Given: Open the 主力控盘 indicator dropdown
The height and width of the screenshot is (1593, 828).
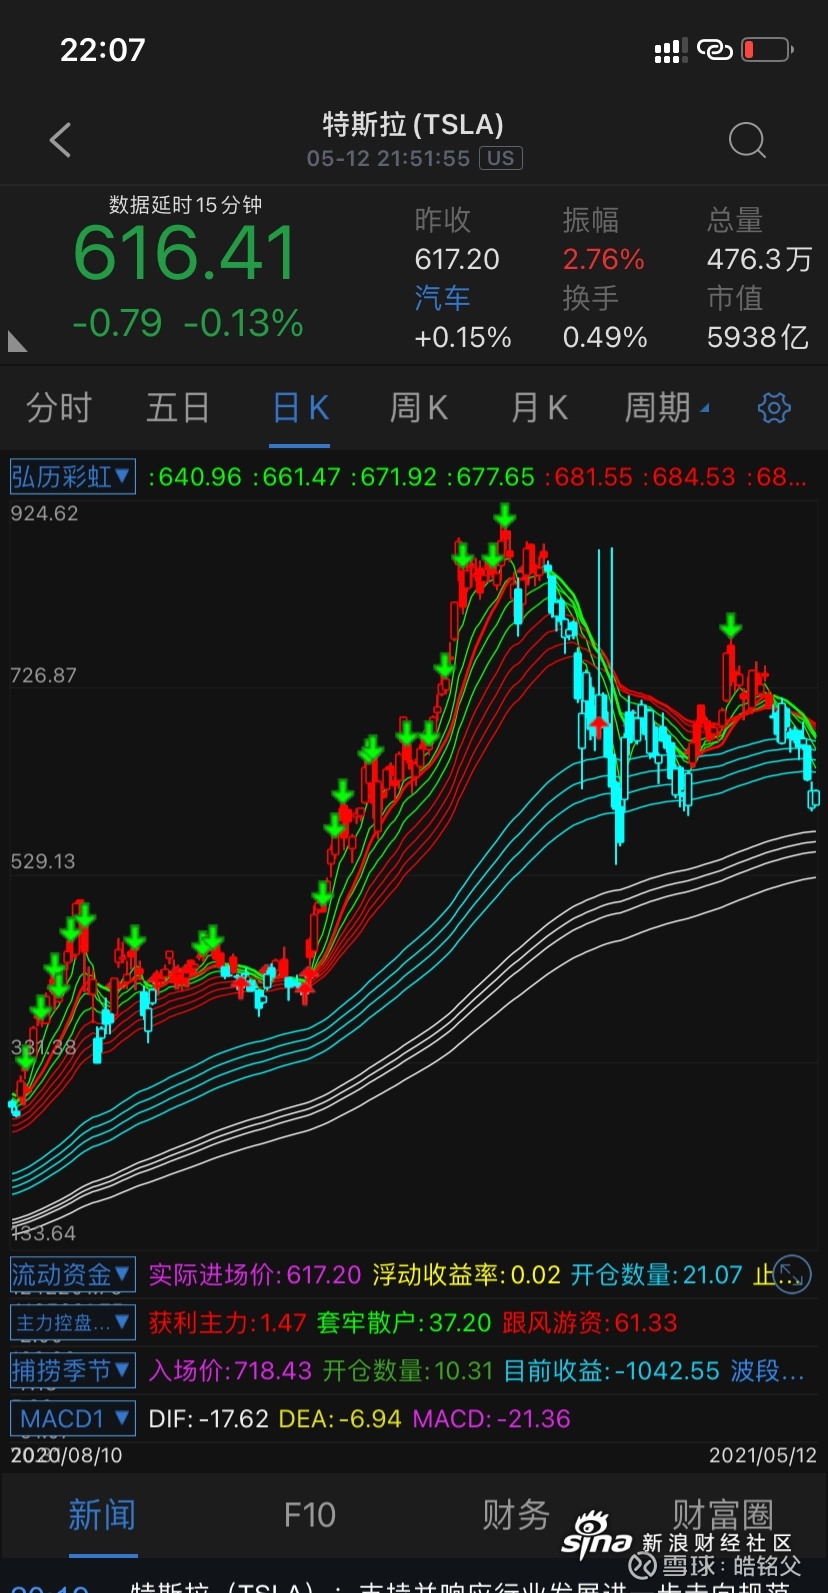Looking at the screenshot, I should click(x=72, y=1322).
